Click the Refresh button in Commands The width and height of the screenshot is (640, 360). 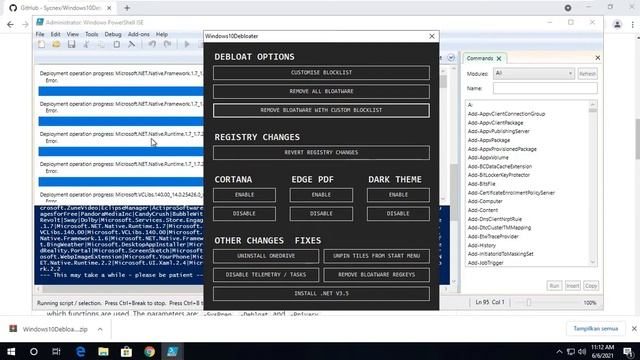pyautogui.click(x=587, y=74)
